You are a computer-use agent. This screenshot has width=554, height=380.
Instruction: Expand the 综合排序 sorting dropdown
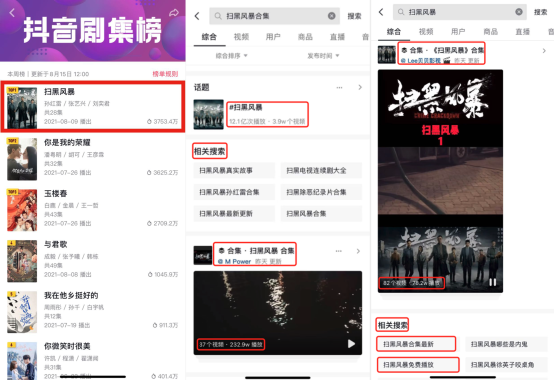[231, 56]
